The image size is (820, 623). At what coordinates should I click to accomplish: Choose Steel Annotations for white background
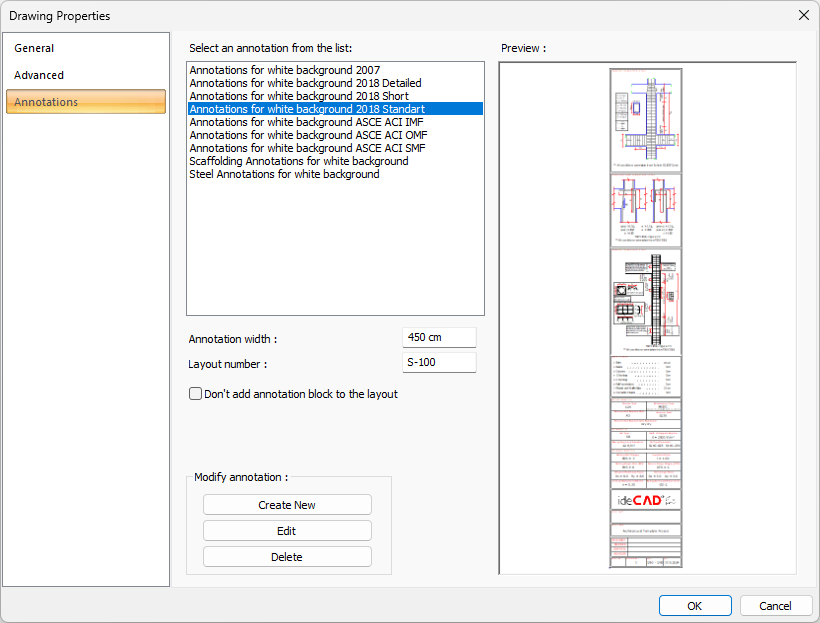point(284,174)
